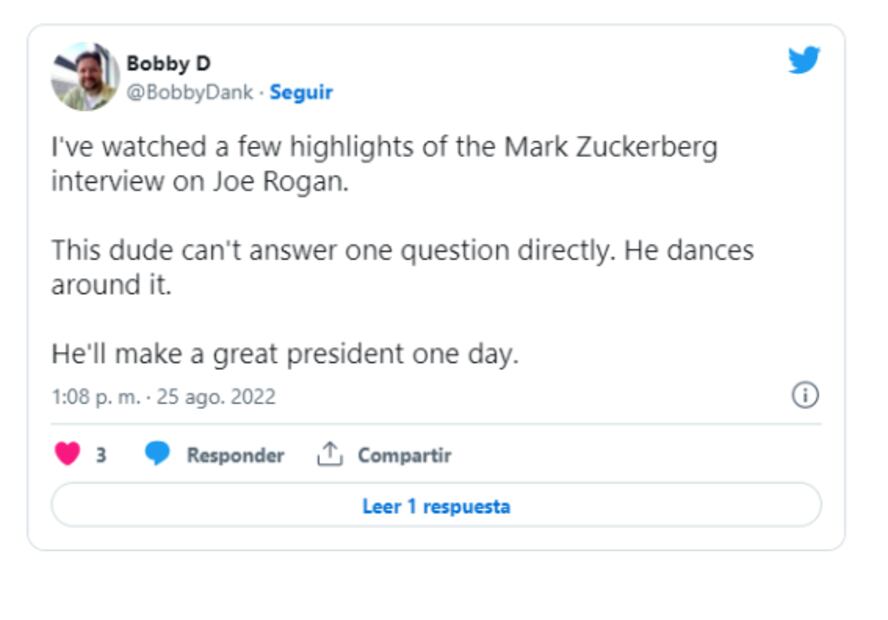
Task: Open the tweet info circle icon
Action: point(805,395)
